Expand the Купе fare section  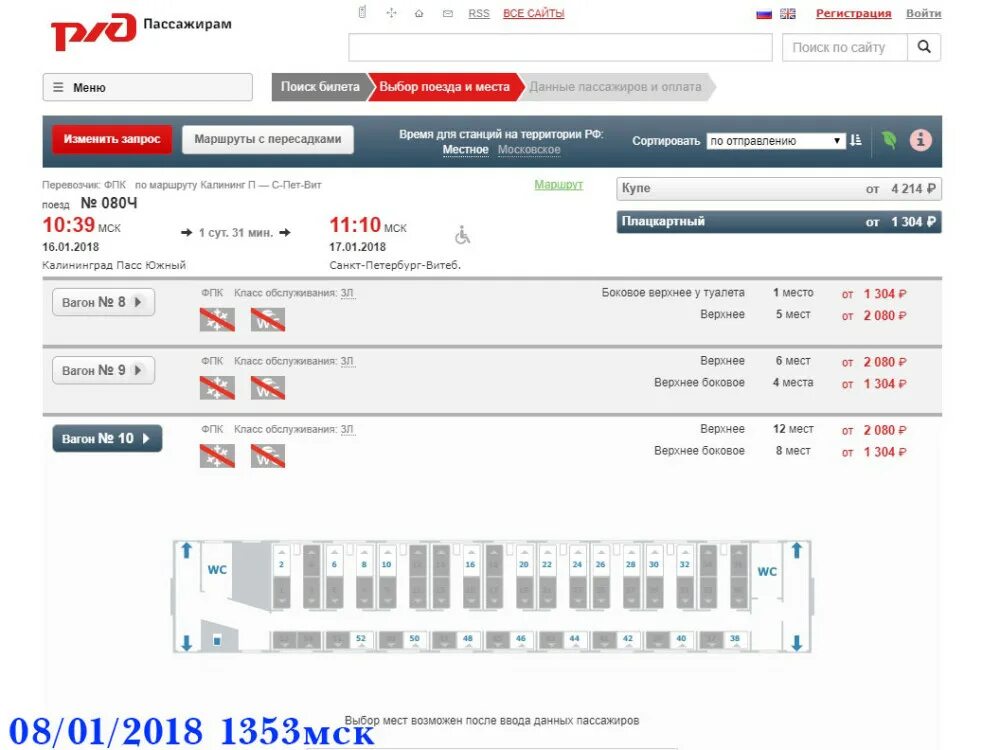pyautogui.click(x=778, y=188)
